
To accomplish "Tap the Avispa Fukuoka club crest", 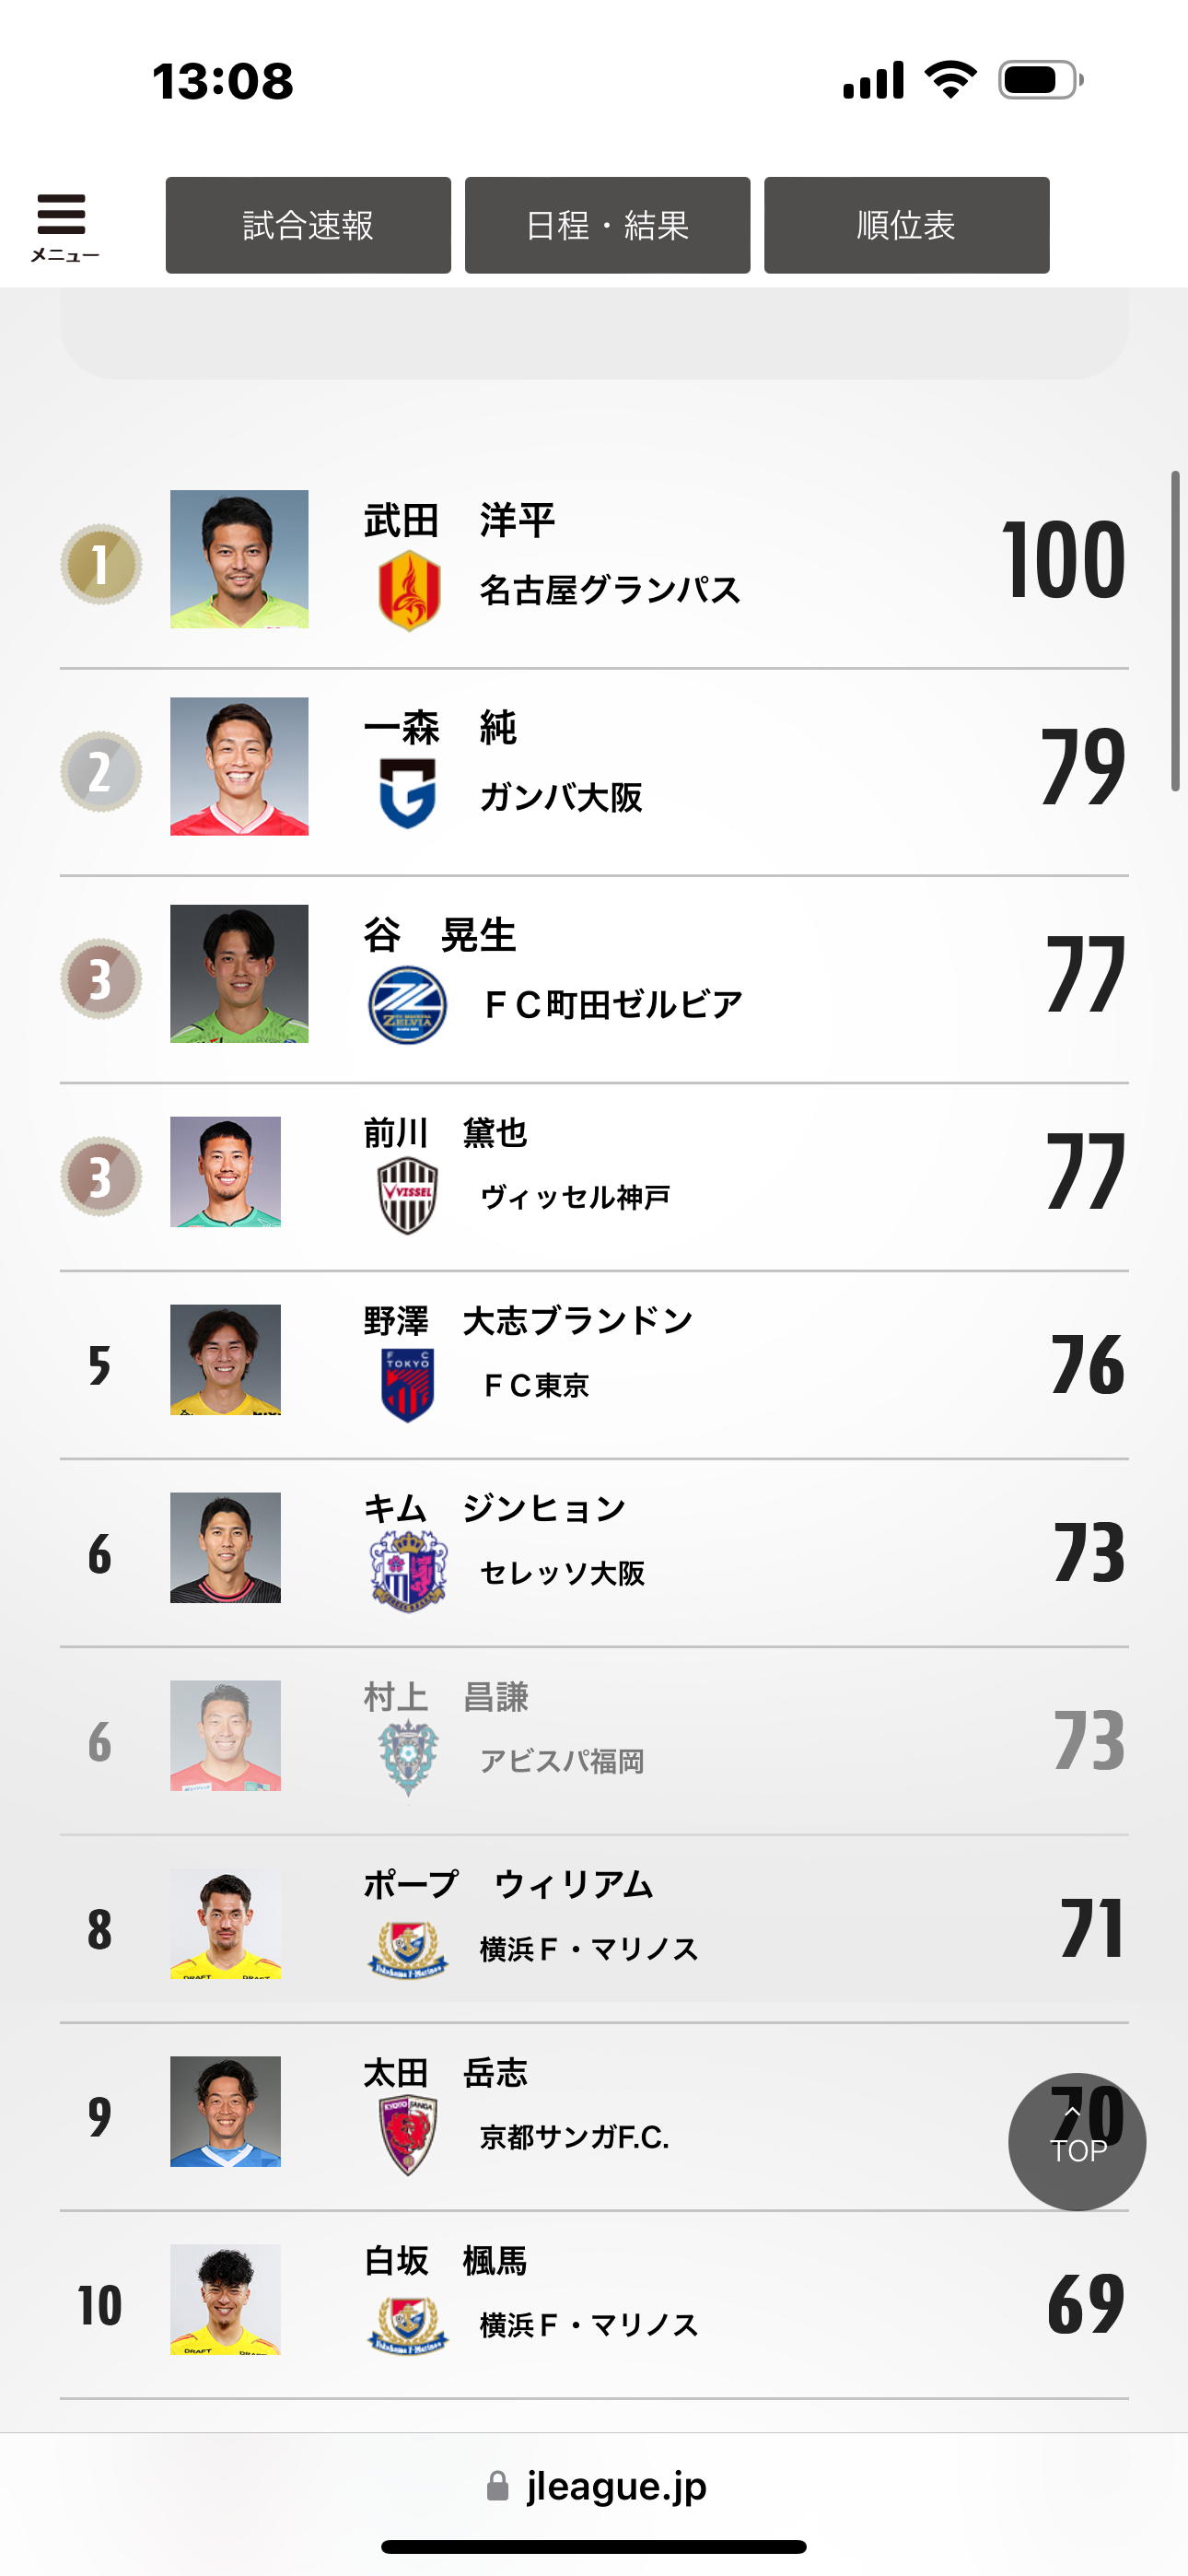I will pos(408,1759).
